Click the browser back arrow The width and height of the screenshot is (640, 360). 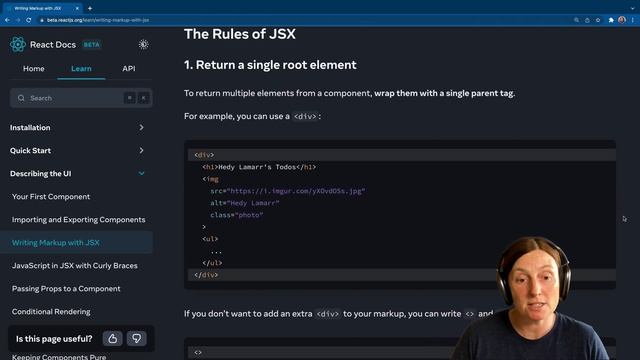point(7,20)
